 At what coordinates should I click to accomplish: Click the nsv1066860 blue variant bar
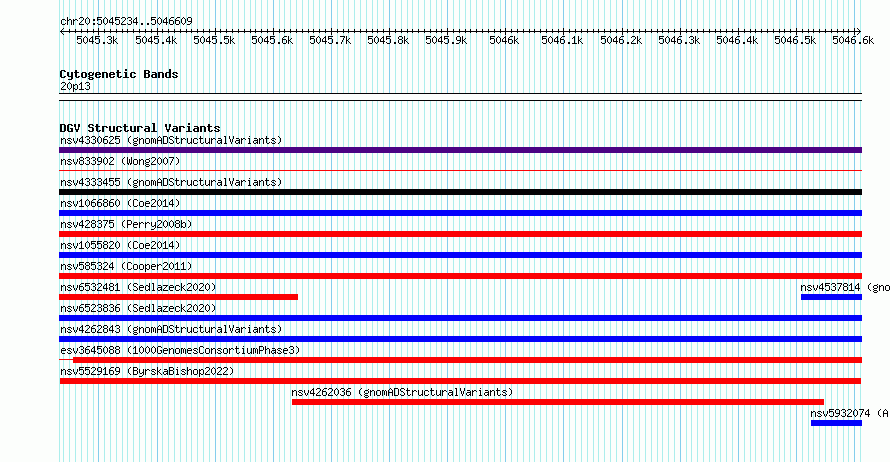[460, 213]
